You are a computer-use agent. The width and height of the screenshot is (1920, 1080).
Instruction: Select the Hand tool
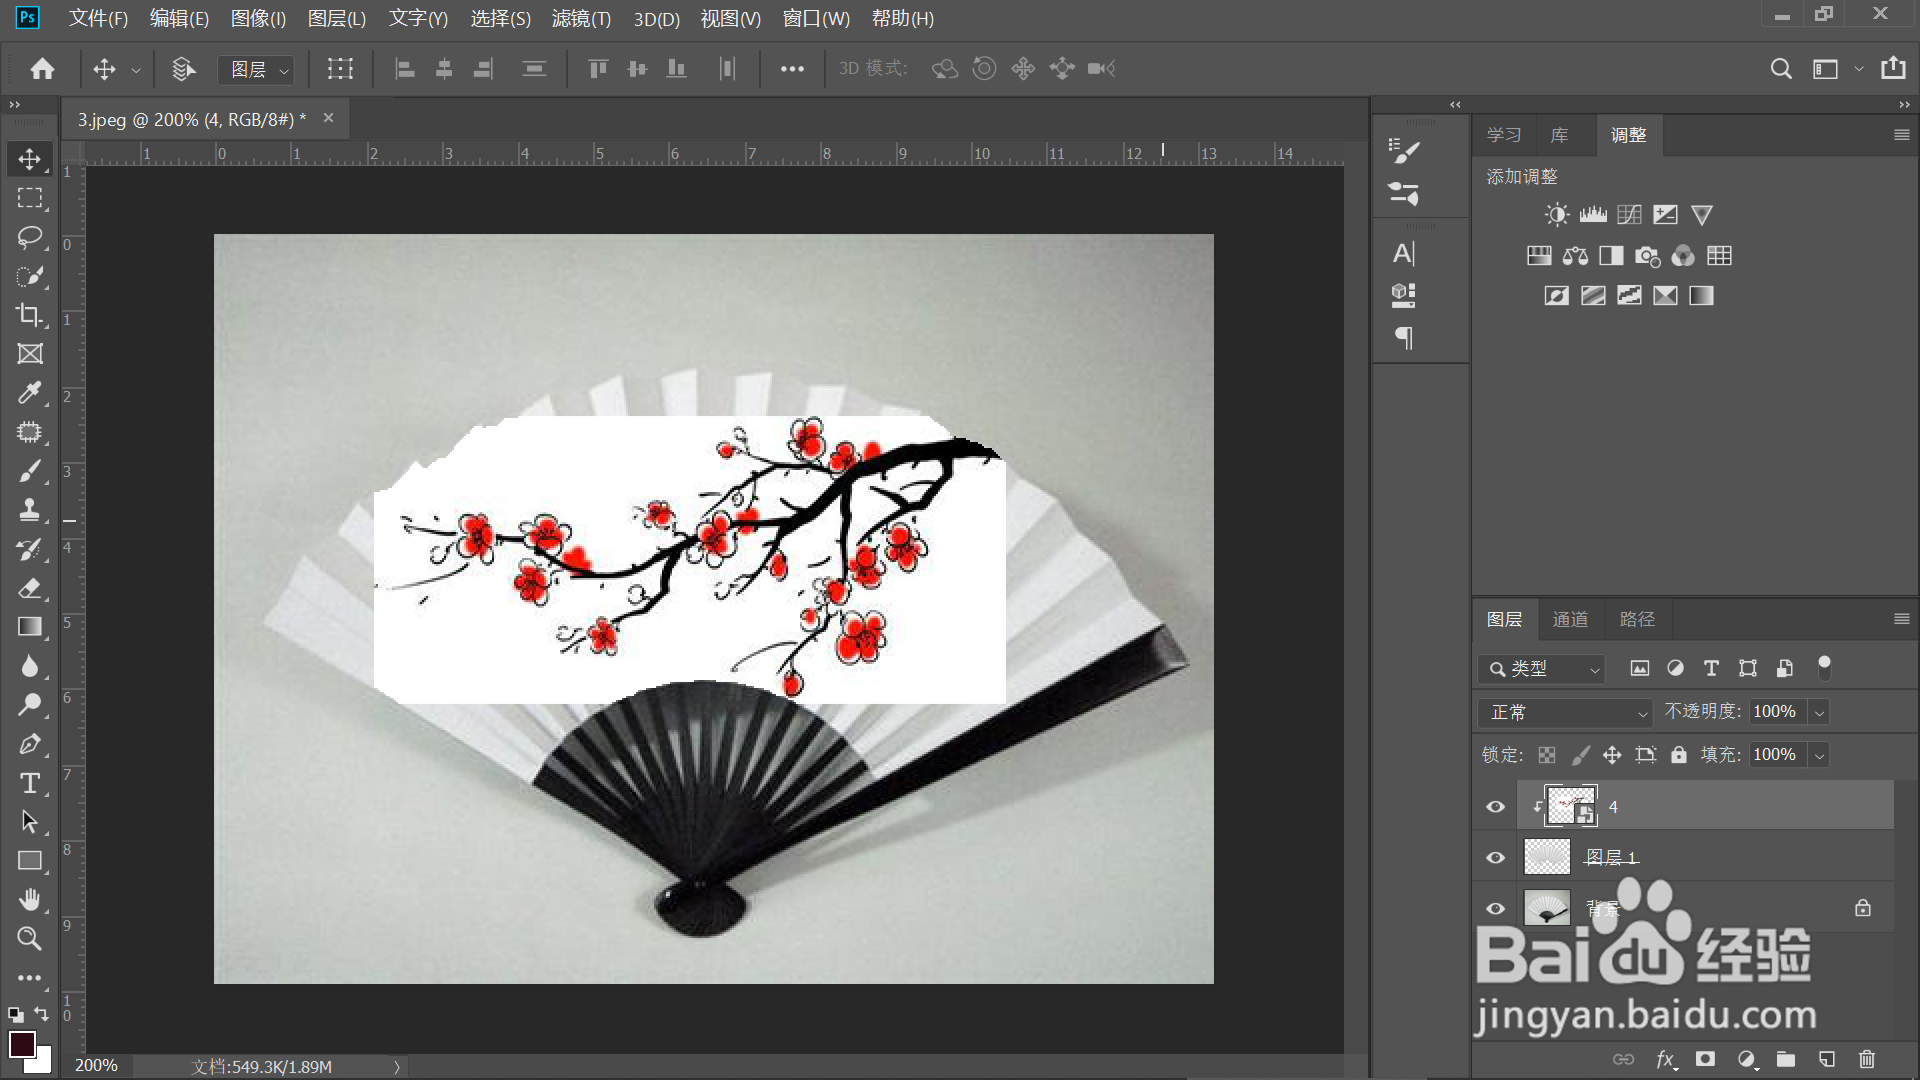29,900
